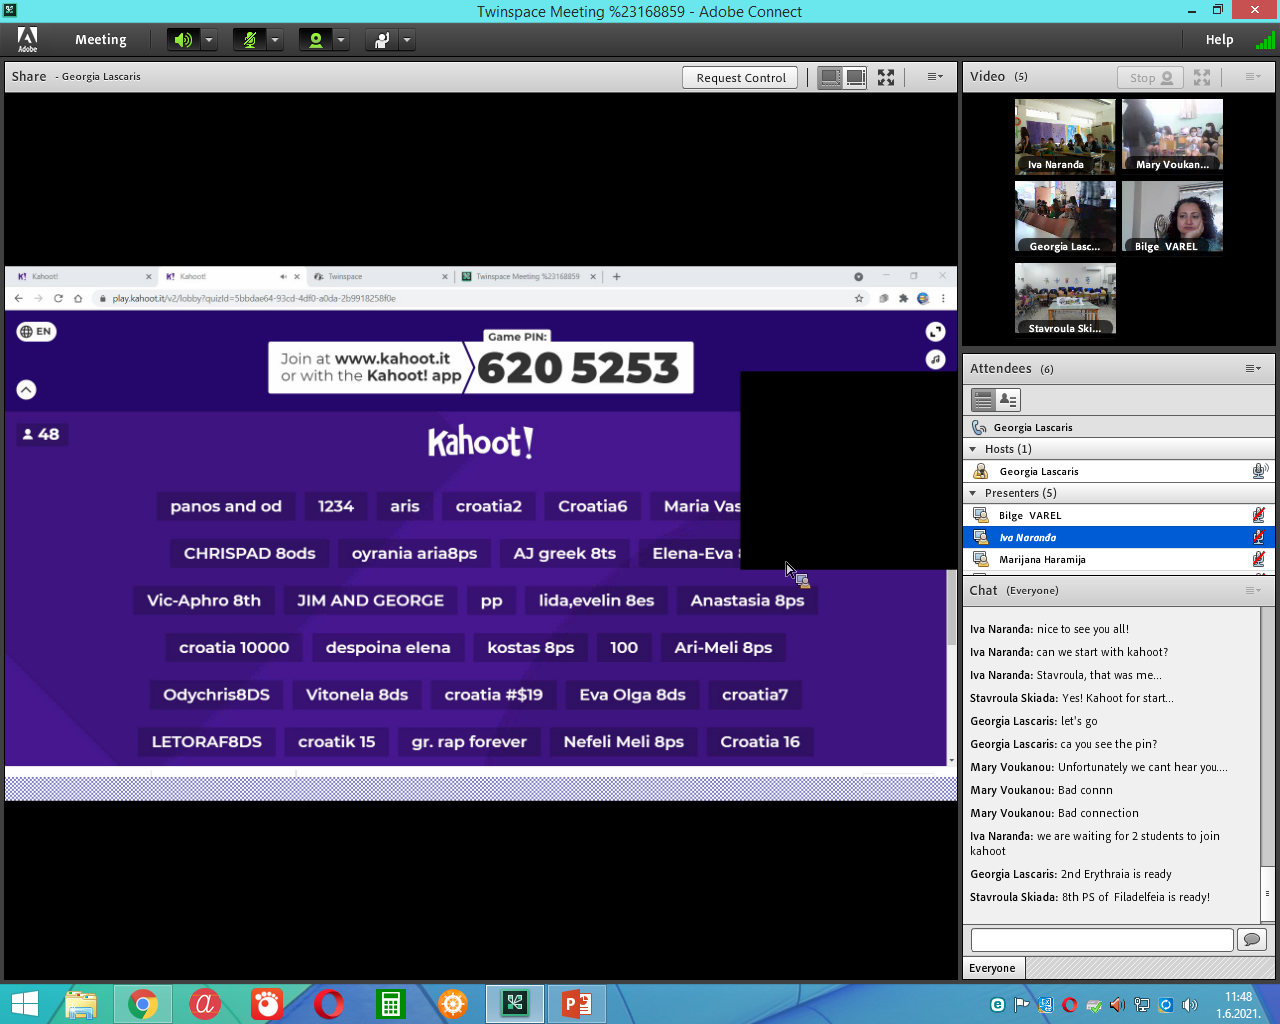Select host Georgia Lascaris in attendees list

1118,471
